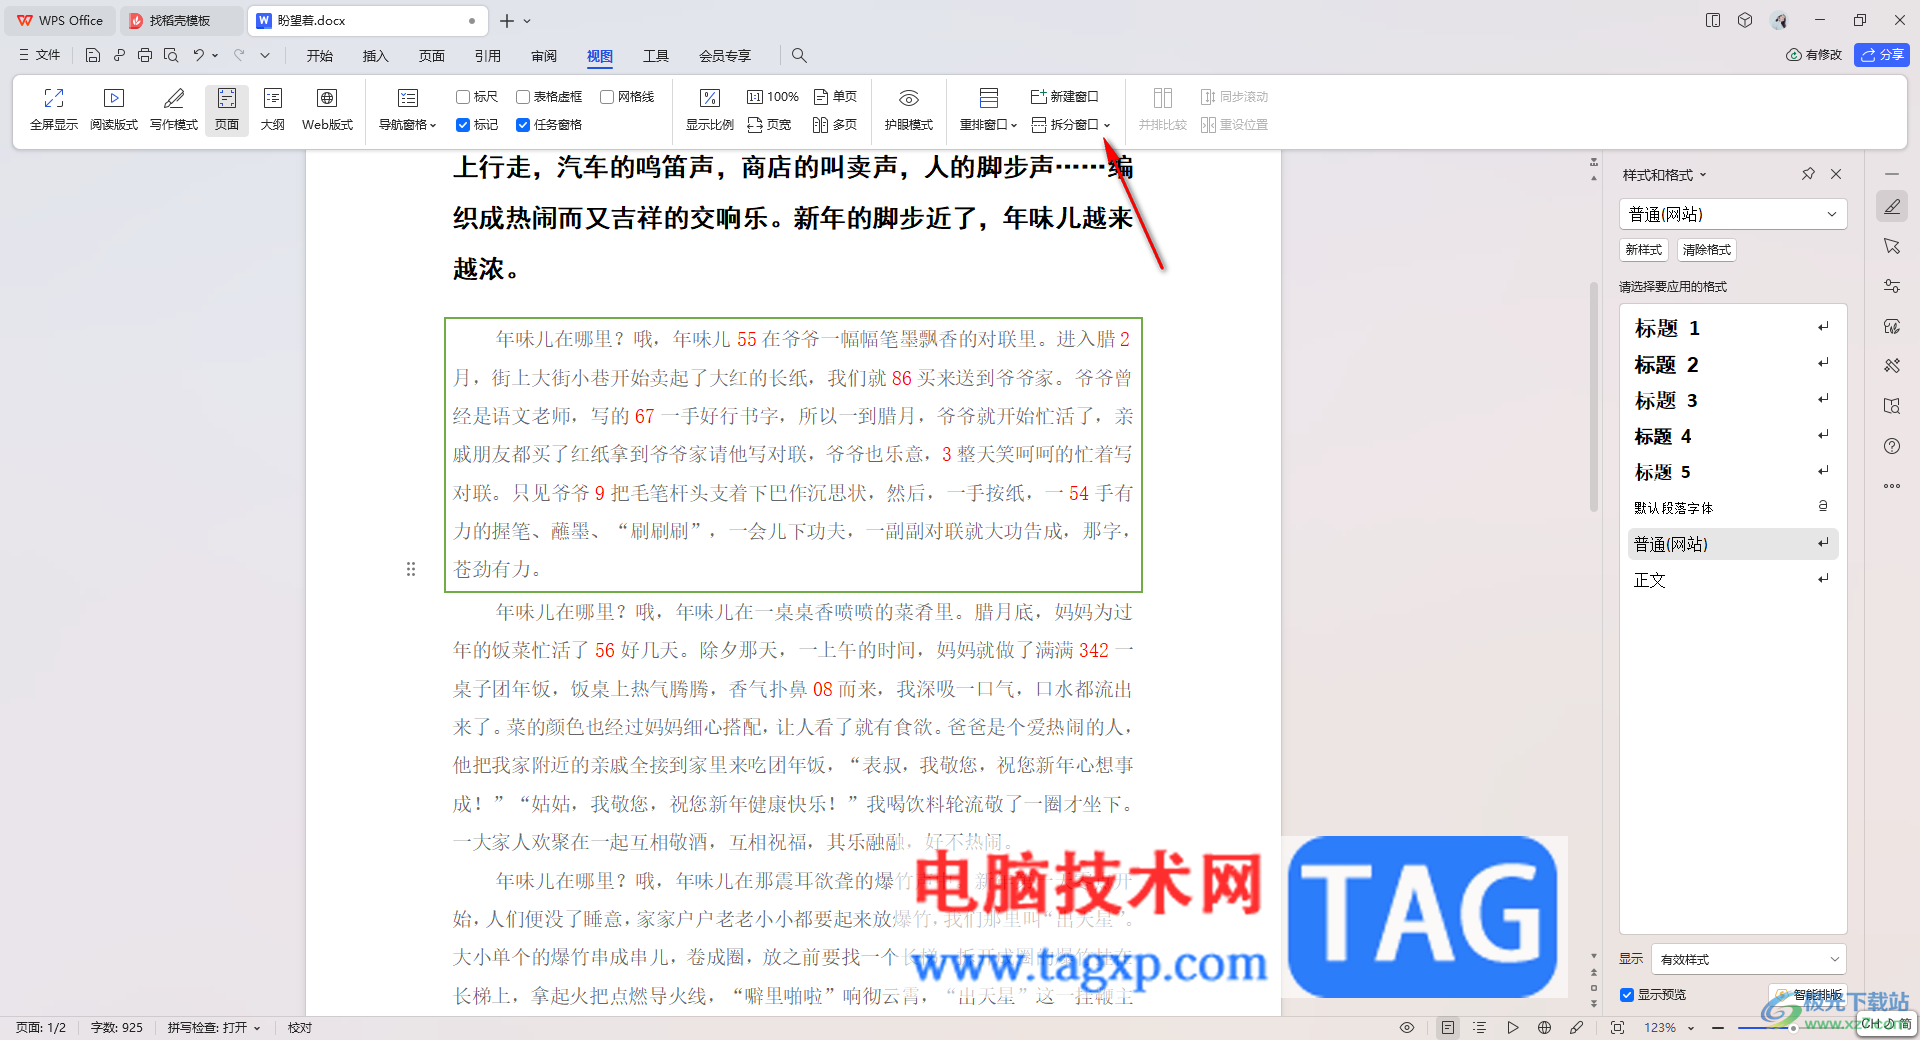This screenshot has width=1920, height=1040.
Task: Click the zoom out minus button
Action: pyautogui.click(x=1718, y=1028)
